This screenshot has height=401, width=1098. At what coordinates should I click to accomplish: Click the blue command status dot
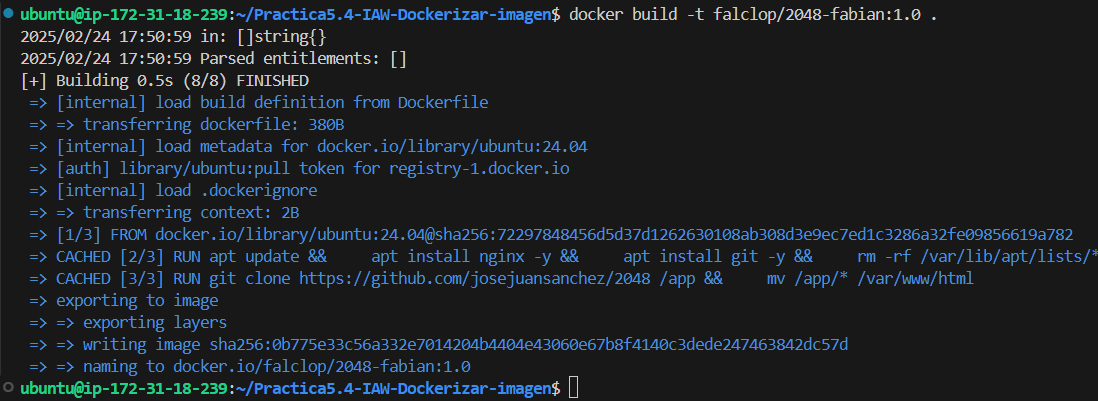pyautogui.click(x=8, y=15)
